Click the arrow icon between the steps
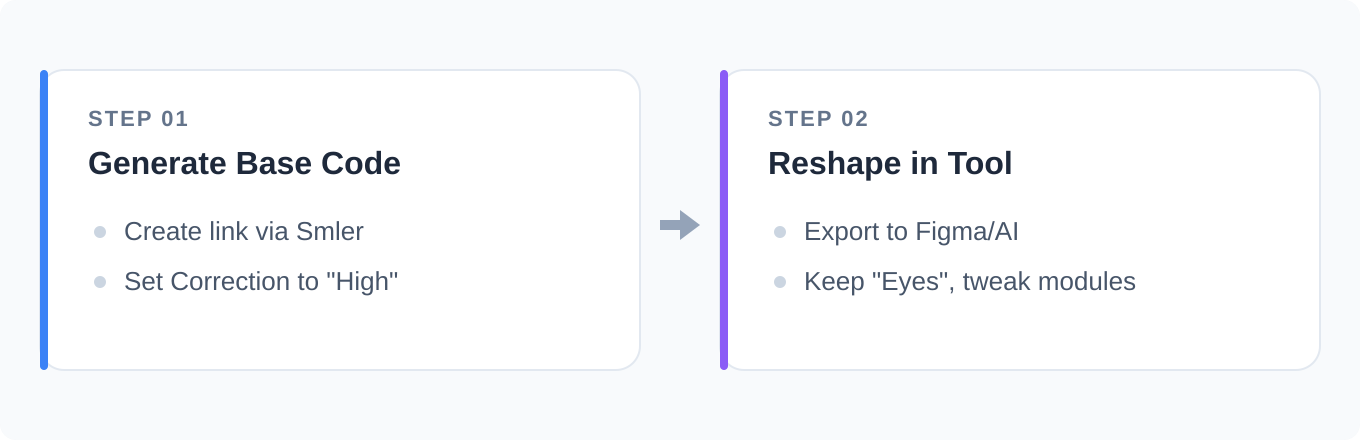Screen dimensions: 1360x440 click(680, 225)
